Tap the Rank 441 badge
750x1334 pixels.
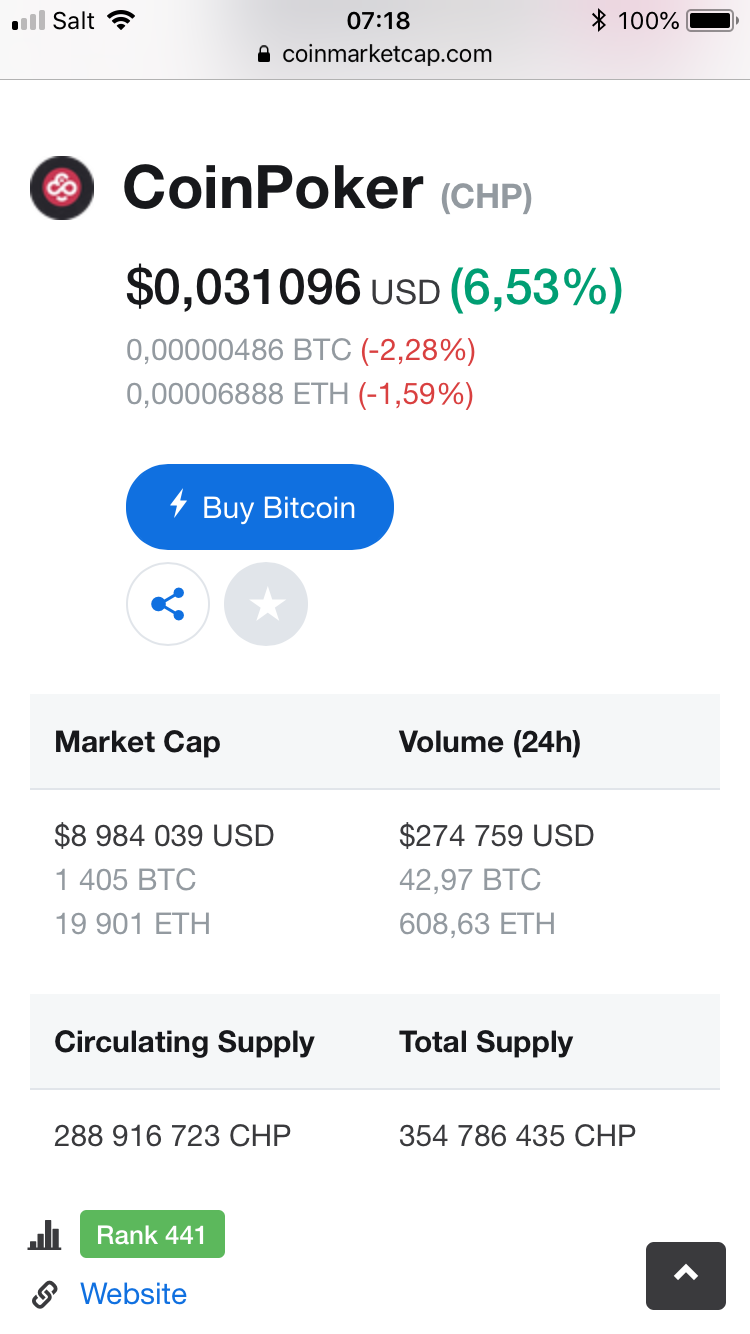click(x=152, y=1234)
